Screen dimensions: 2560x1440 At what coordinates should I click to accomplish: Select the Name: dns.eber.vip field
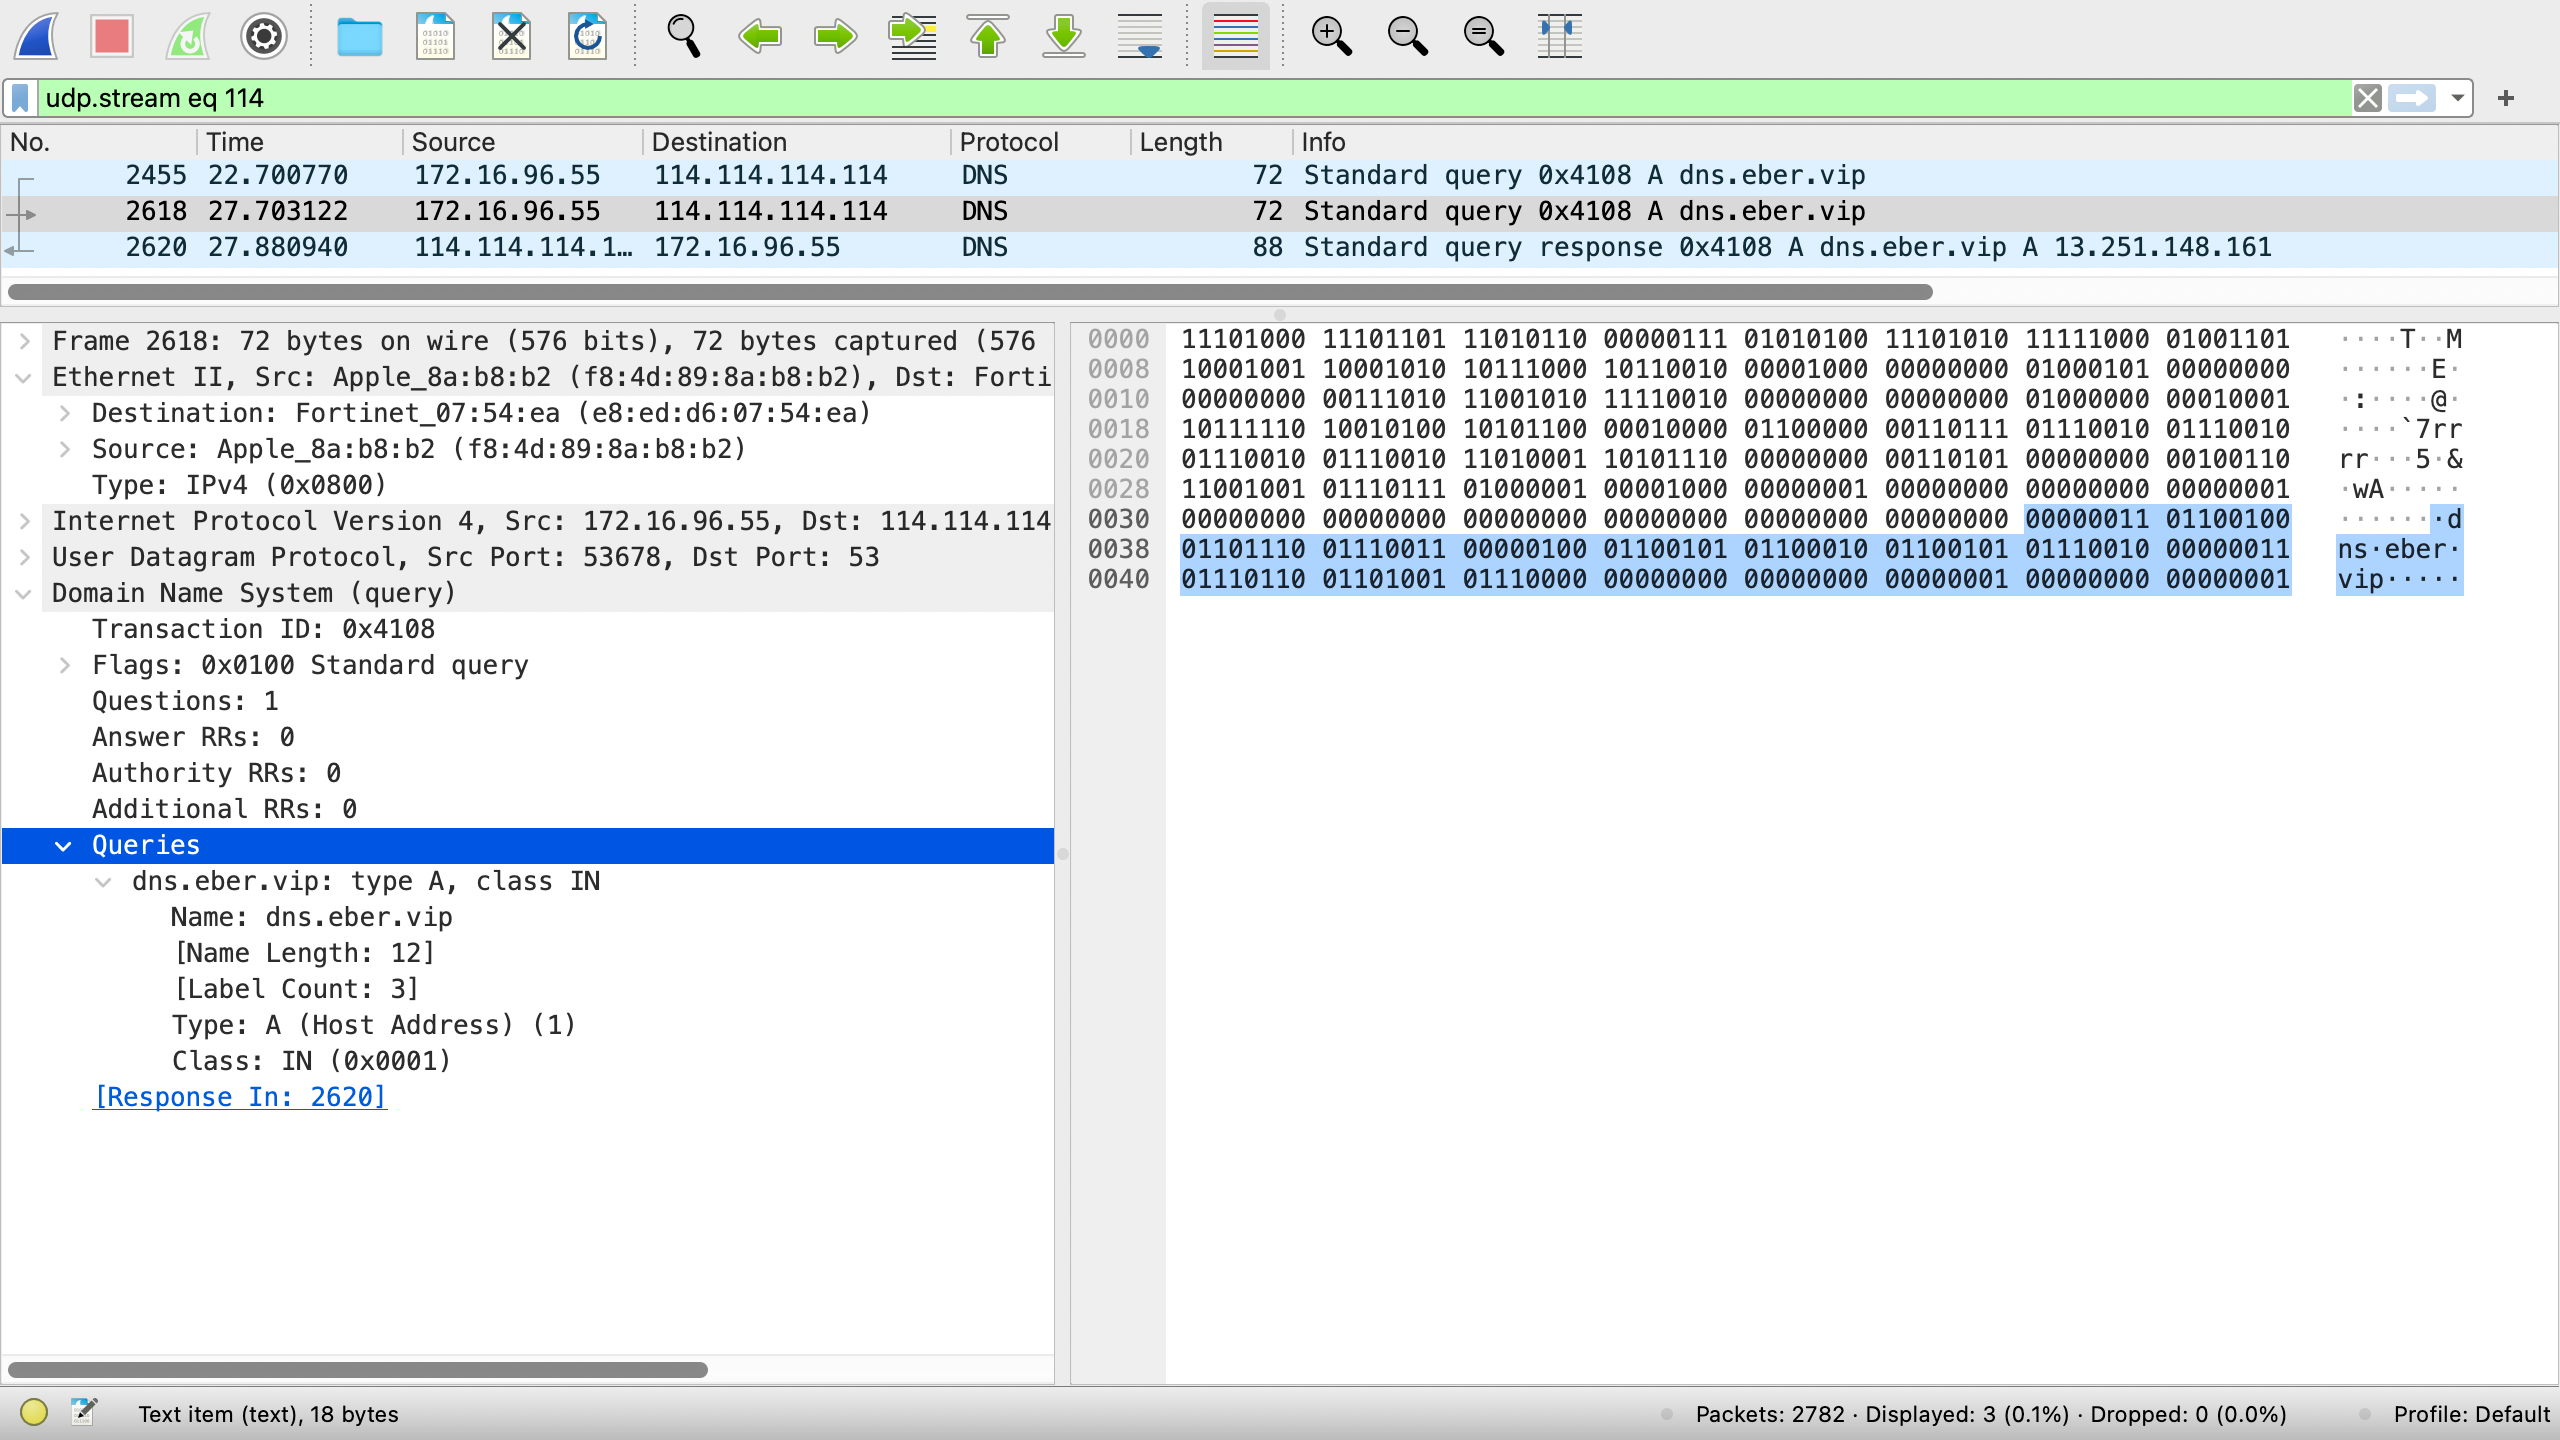point(312,917)
